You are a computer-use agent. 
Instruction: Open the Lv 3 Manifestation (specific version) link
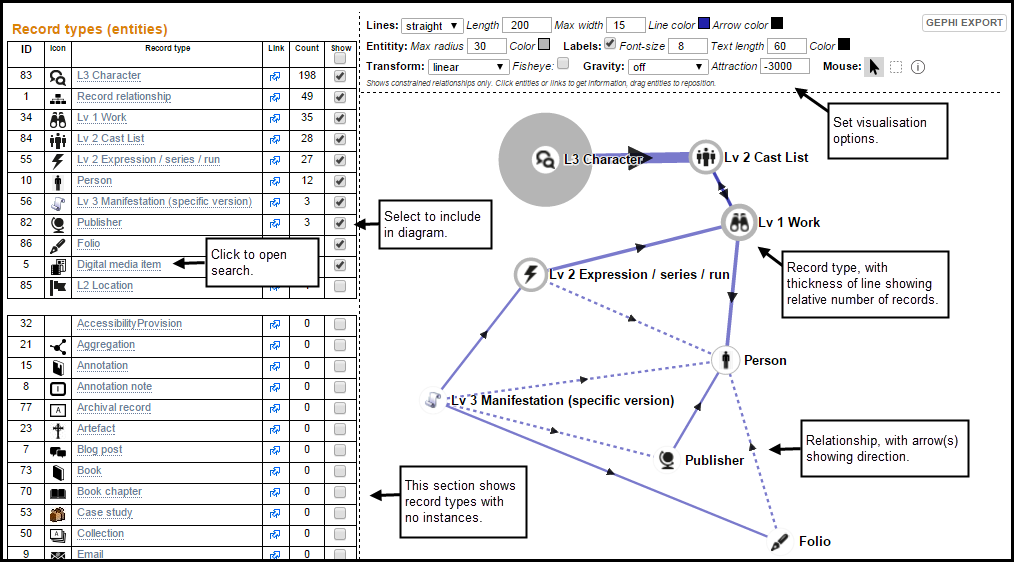pyautogui.click(x=164, y=202)
